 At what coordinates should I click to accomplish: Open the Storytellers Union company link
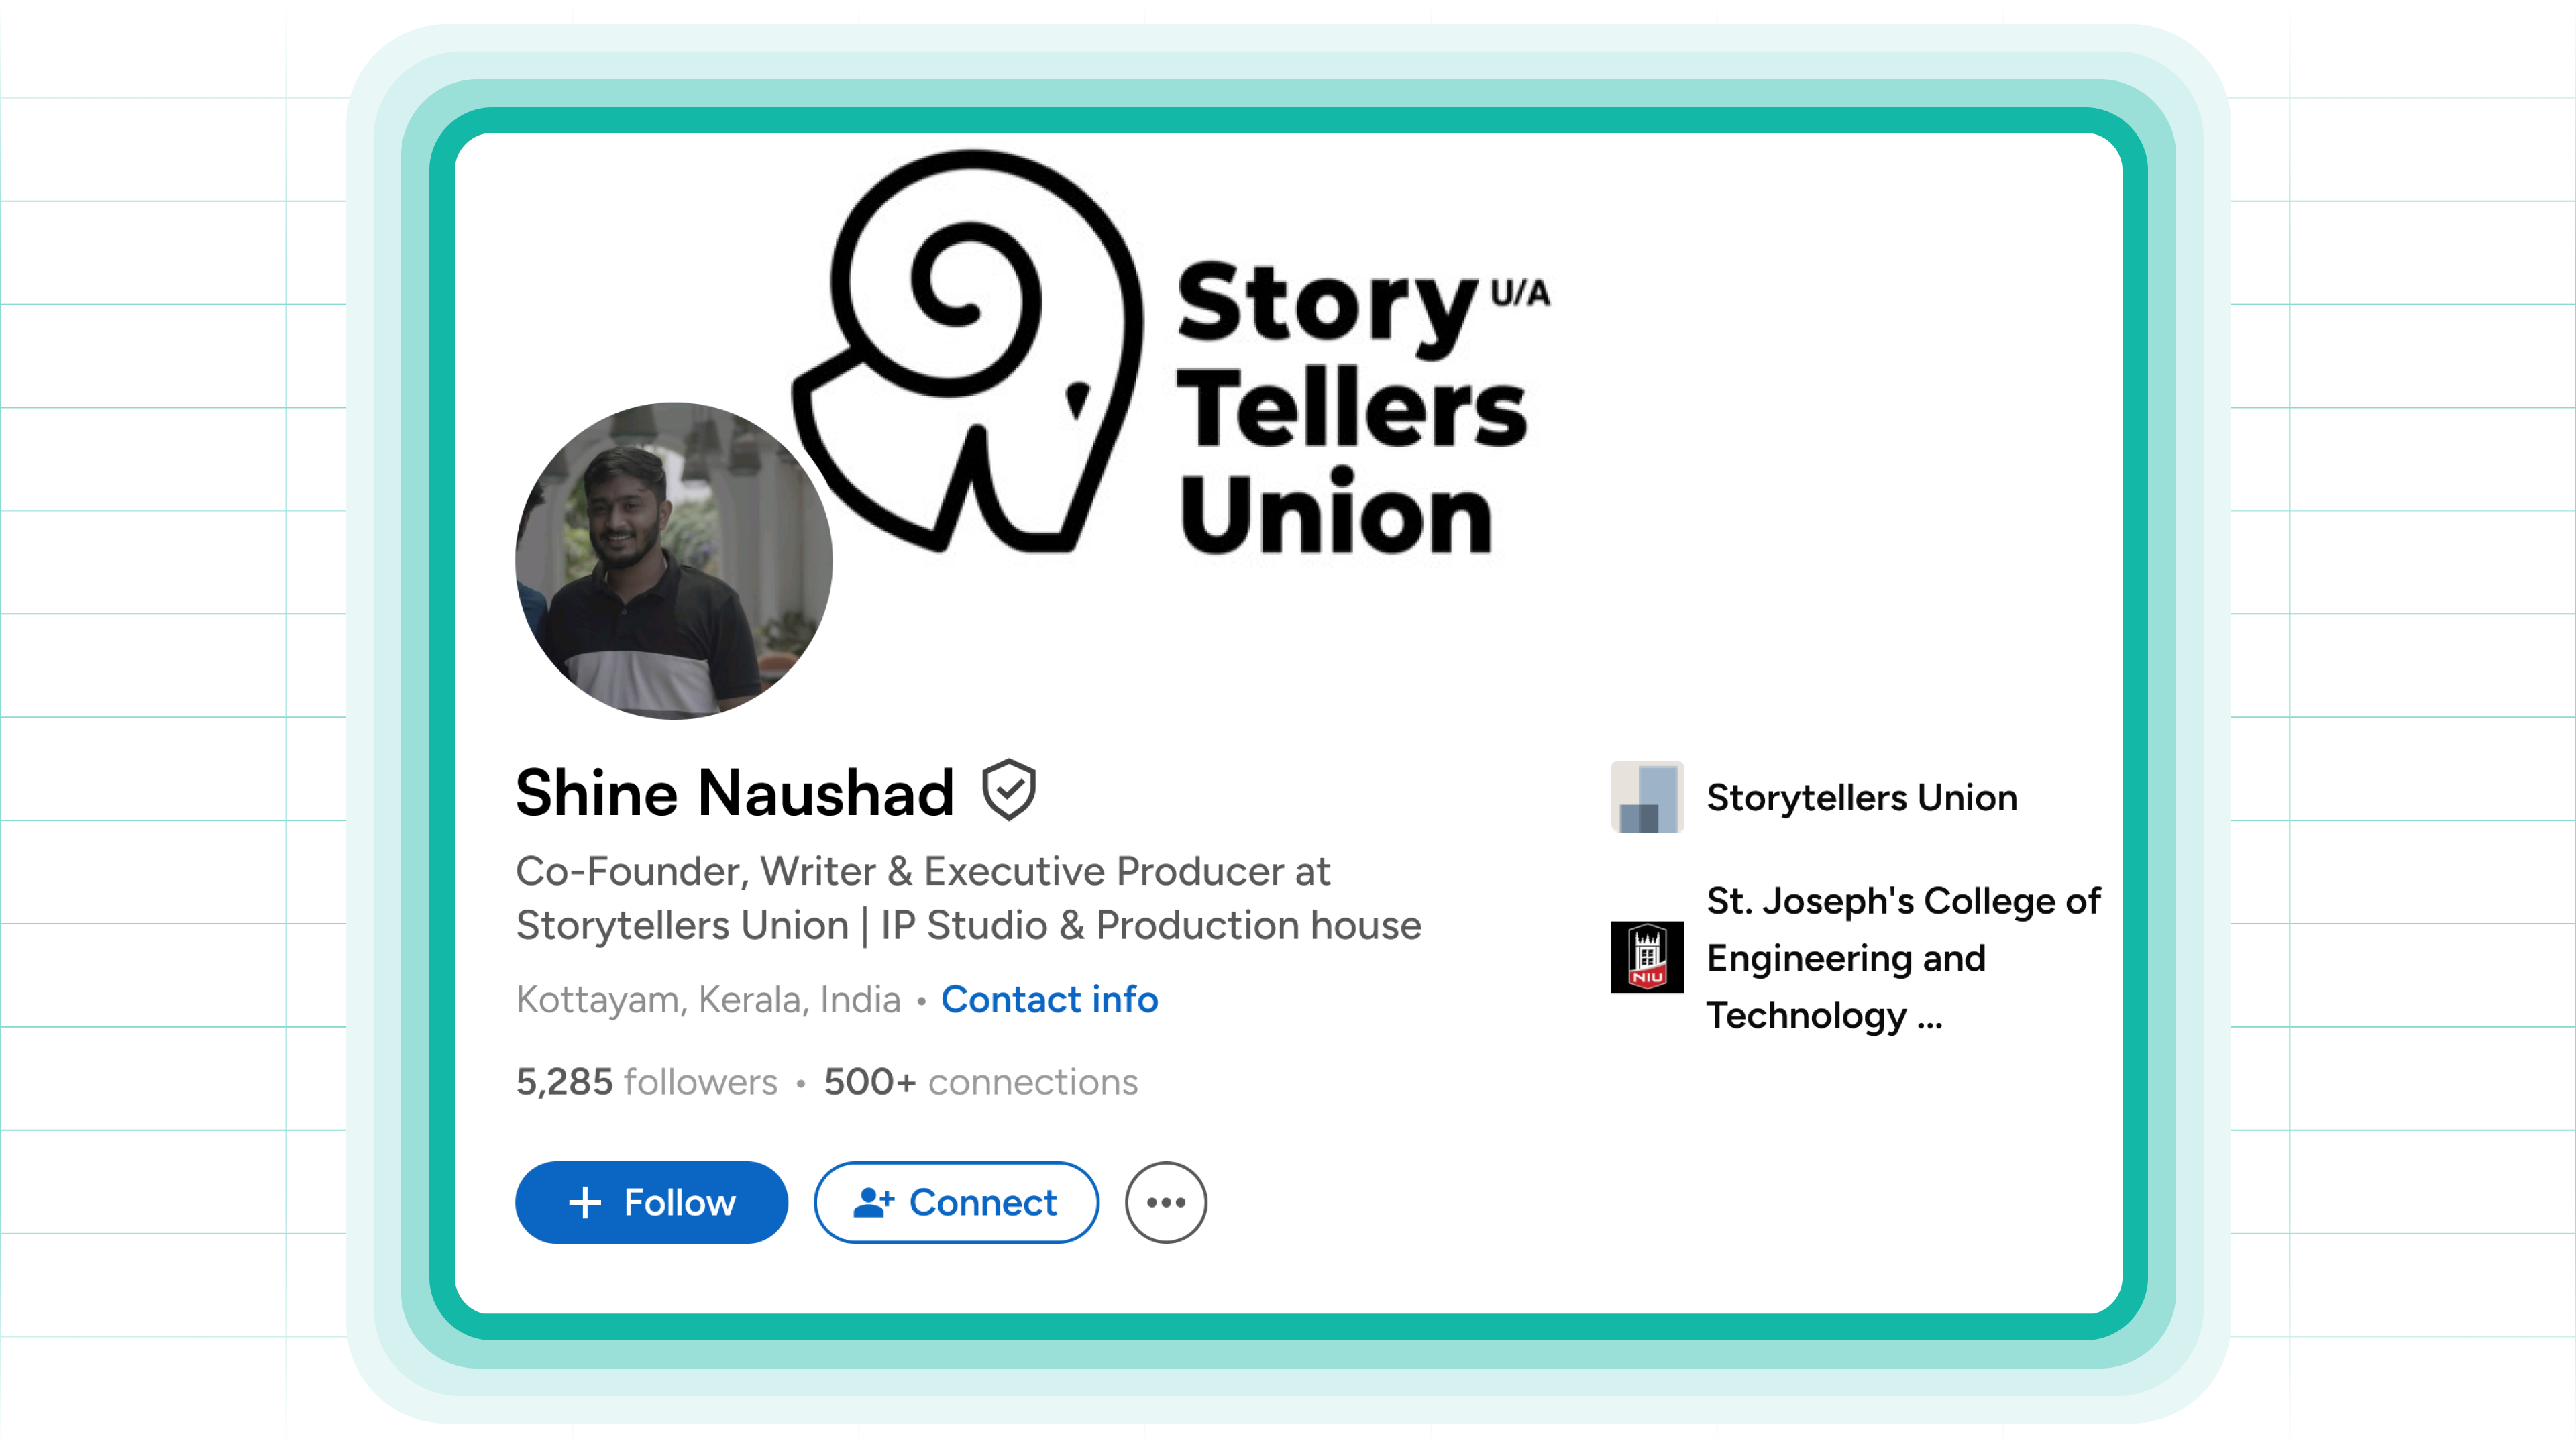1862,797
